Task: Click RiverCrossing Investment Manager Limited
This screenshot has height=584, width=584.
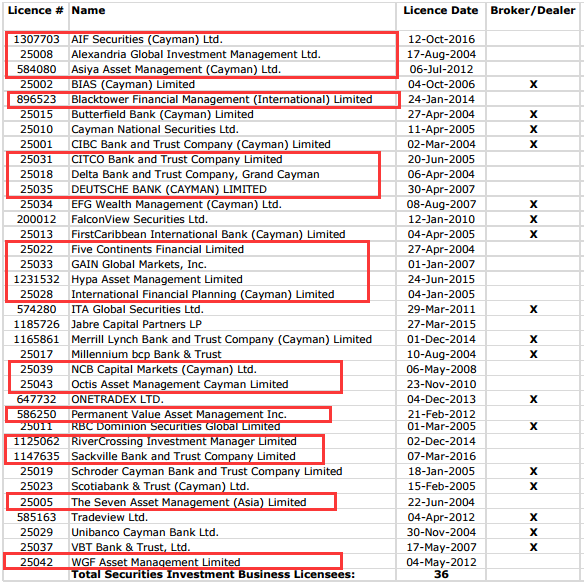Action: tap(184, 441)
